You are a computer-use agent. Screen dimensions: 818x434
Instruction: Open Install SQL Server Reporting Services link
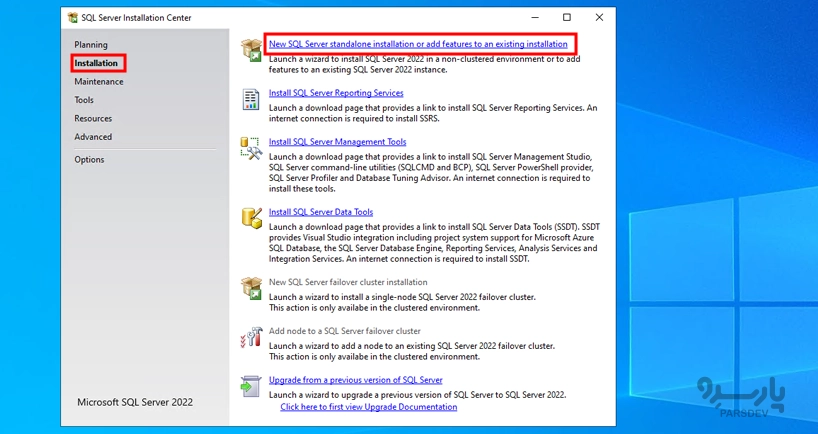click(x=336, y=93)
